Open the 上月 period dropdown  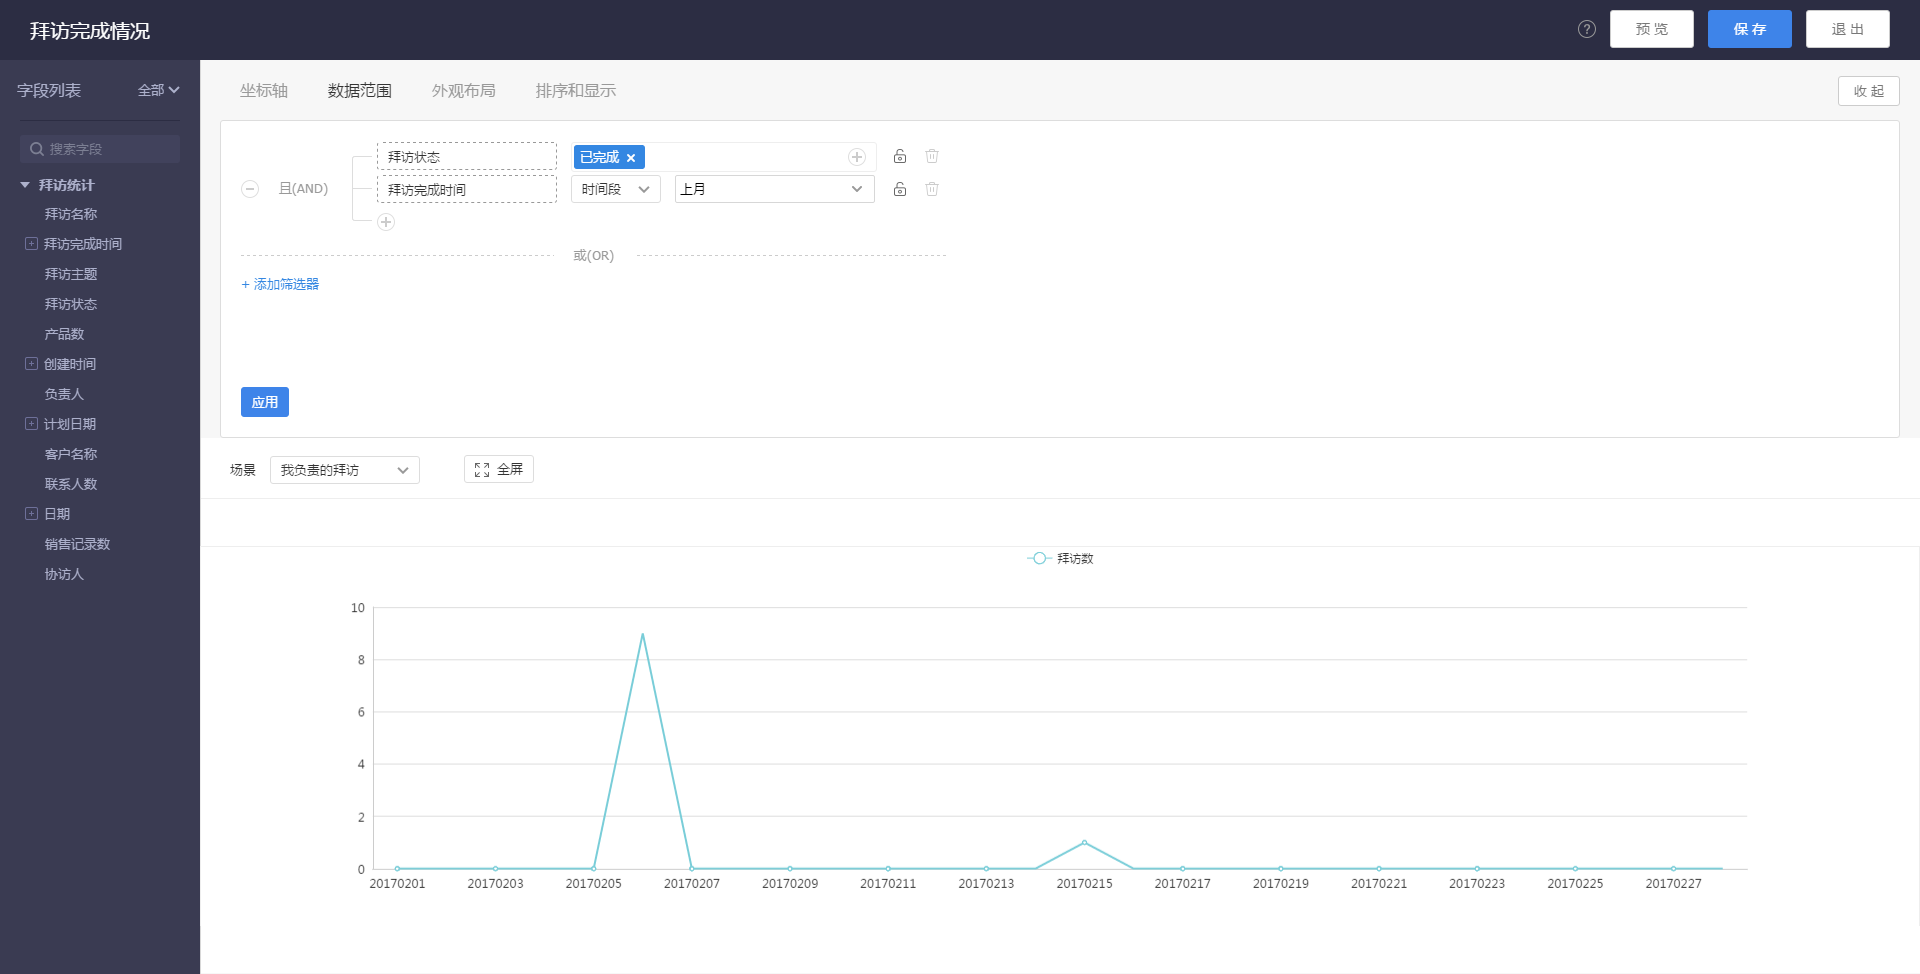775,189
